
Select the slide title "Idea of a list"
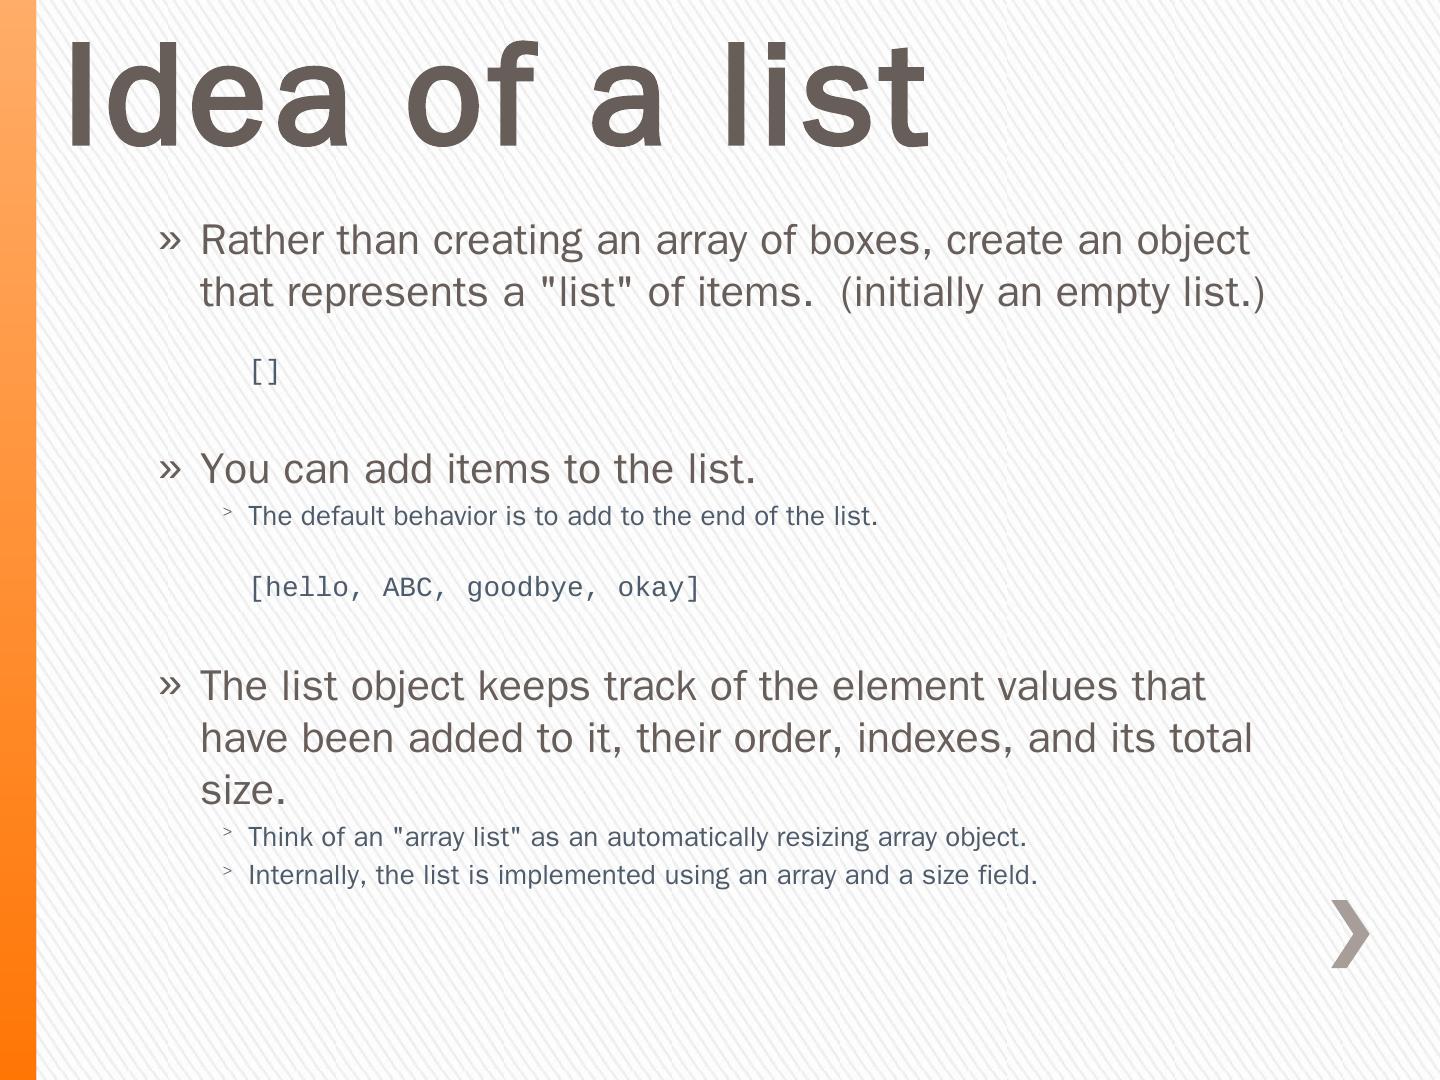coord(498,97)
